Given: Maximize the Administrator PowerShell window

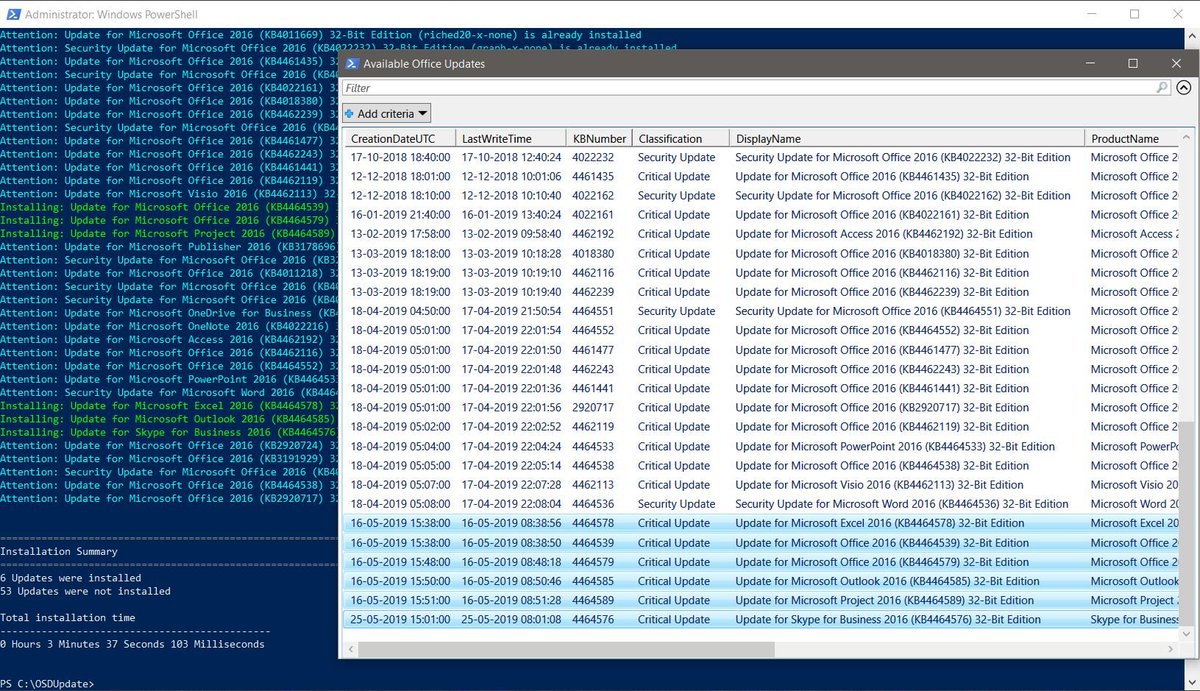Looking at the screenshot, I should pos(1134,14).
